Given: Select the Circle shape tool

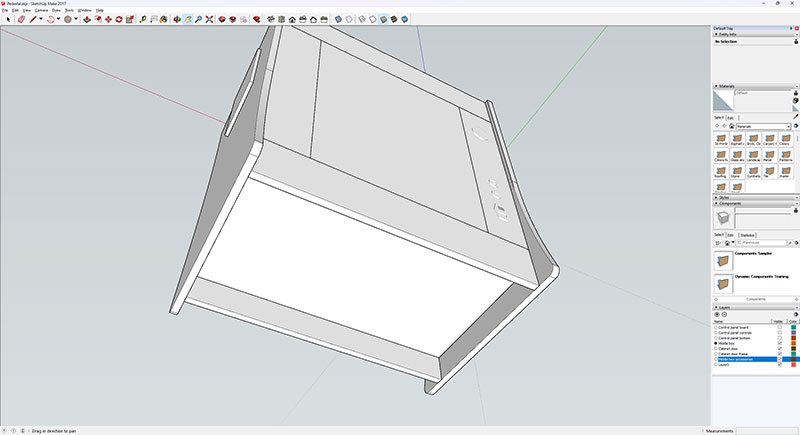Looking at the screenshot, I should [68, 19].
